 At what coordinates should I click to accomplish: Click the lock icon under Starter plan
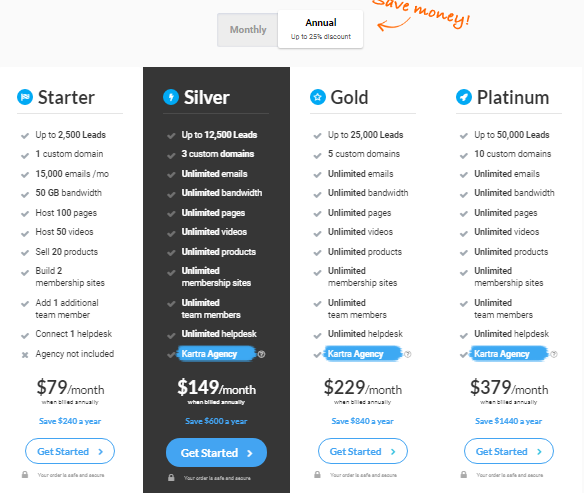pyautogui.click(x=25, y=475)
